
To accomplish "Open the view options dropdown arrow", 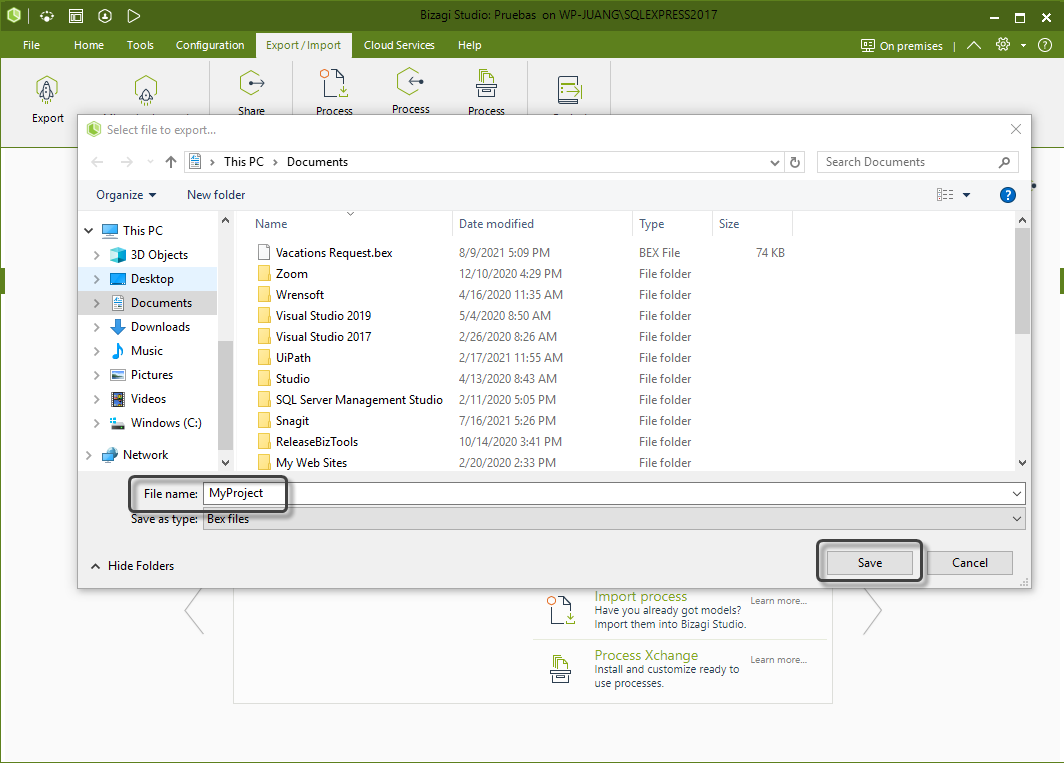I will click(966, 196).
